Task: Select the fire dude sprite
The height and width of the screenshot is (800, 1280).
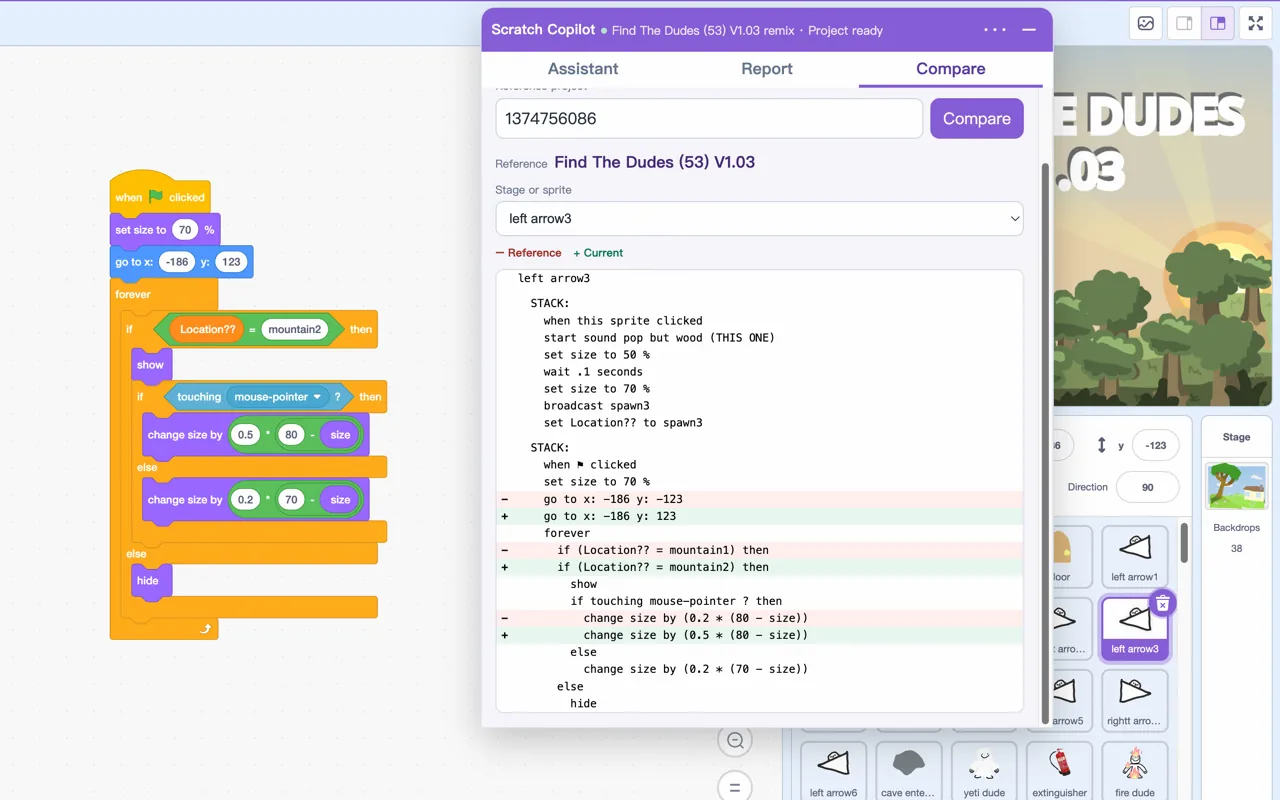Action: tap(1134, 772)
